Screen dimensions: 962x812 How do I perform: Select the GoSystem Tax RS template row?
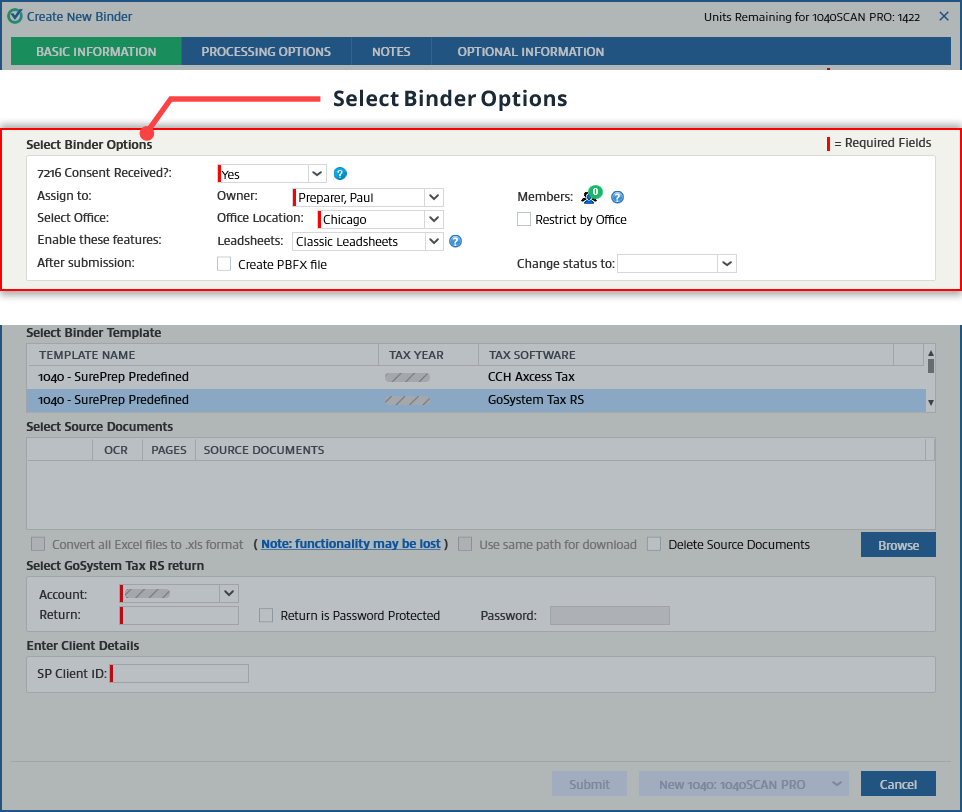tap(400, 400)
